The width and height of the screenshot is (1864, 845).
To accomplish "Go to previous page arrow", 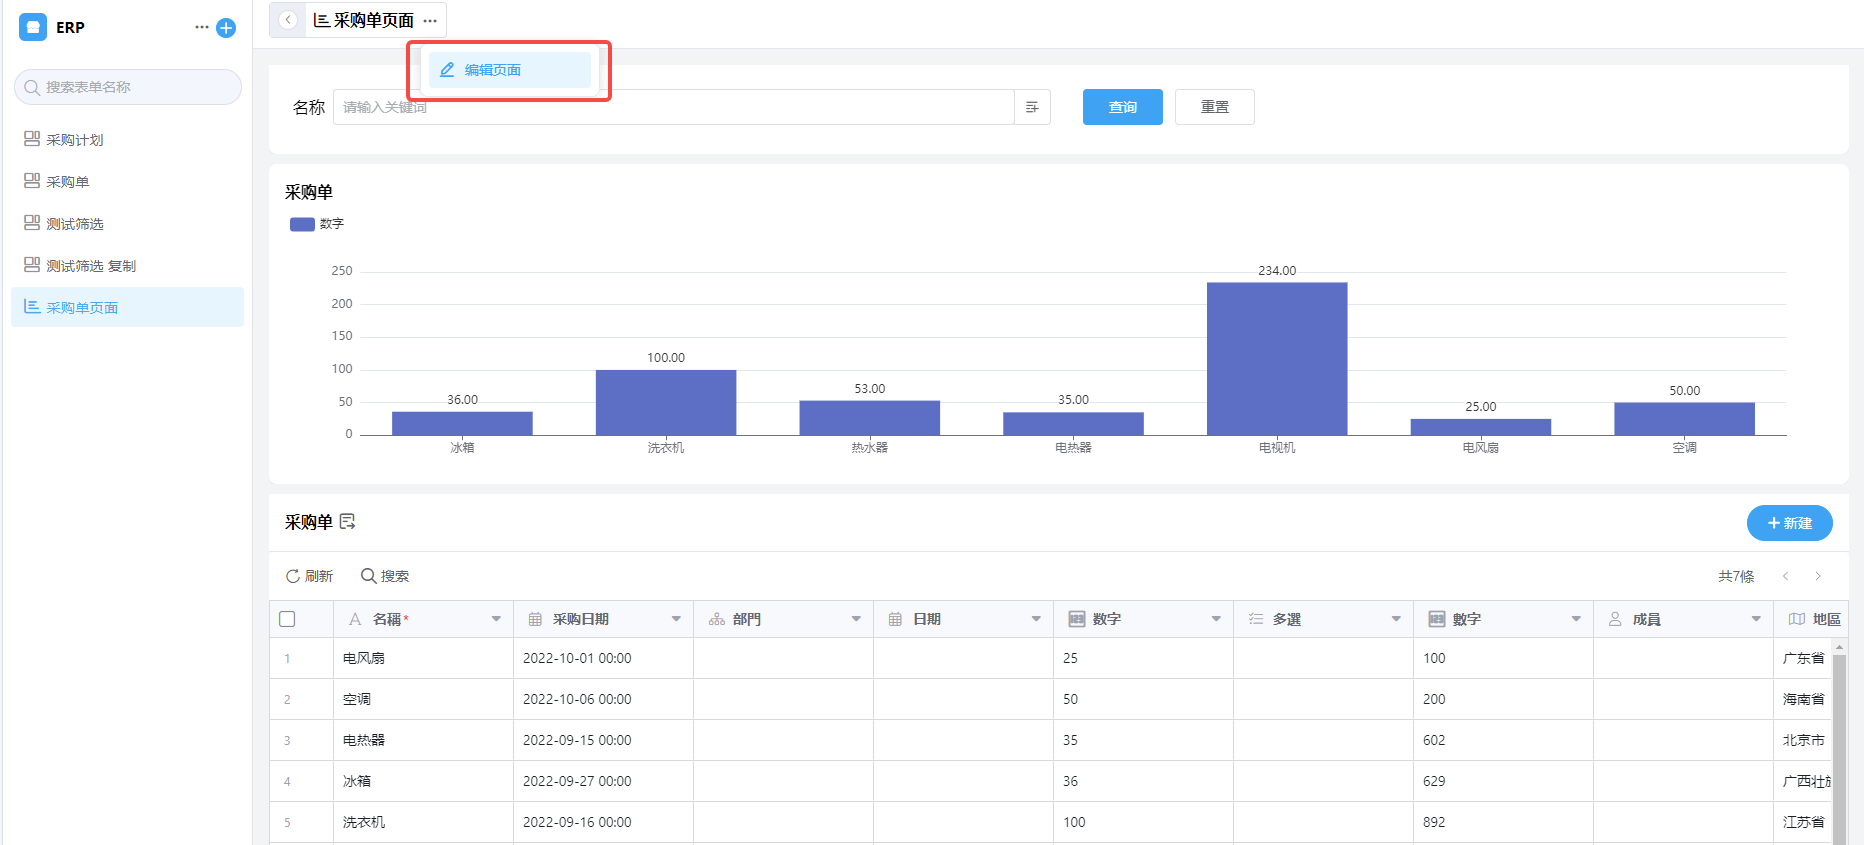I will point(1785,576).
